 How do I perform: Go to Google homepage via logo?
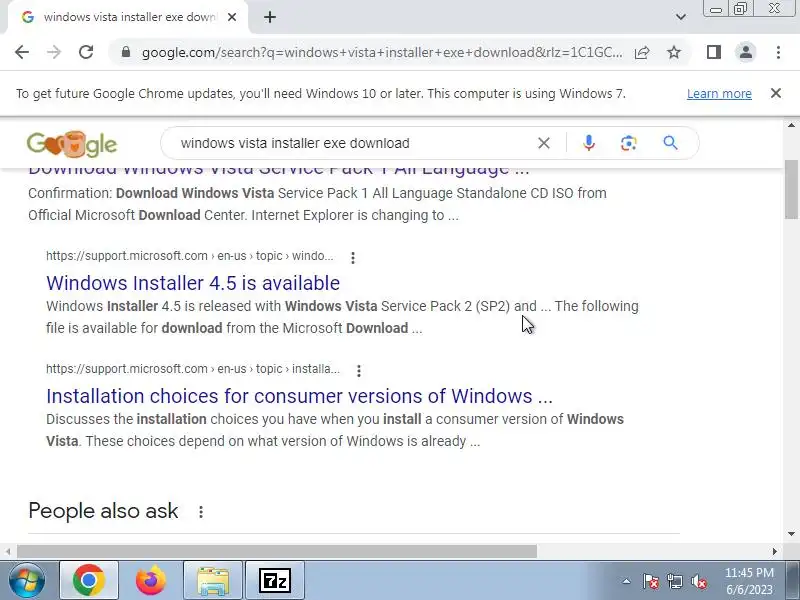72,144
